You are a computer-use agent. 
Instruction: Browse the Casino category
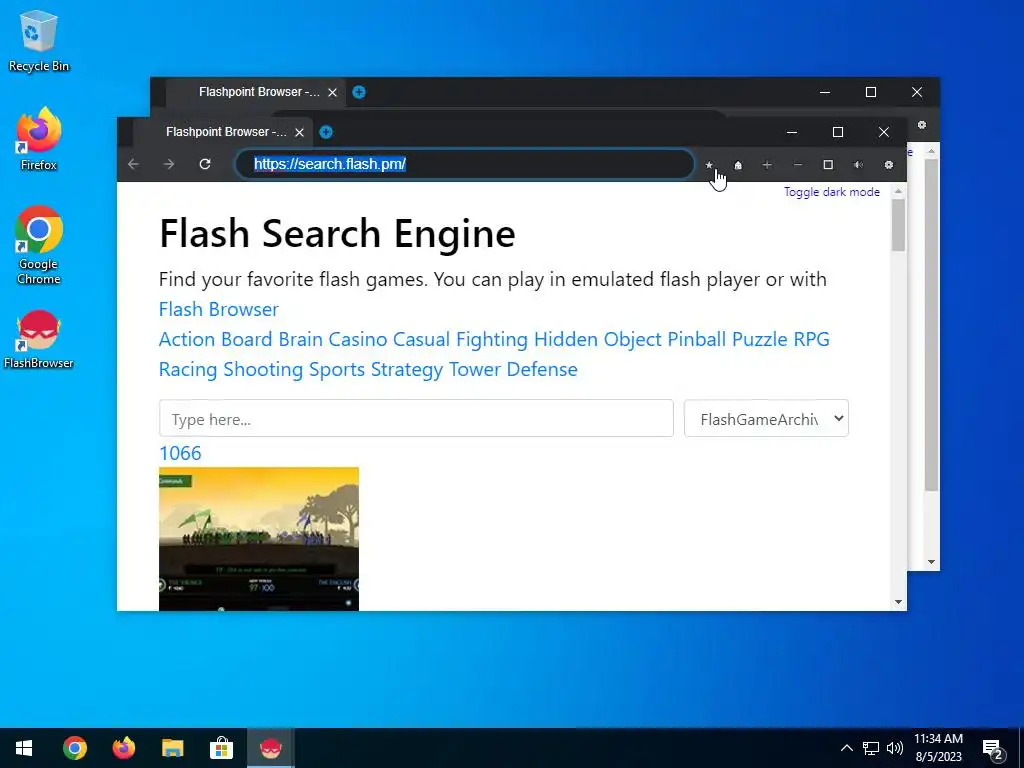tap(357, 339)
